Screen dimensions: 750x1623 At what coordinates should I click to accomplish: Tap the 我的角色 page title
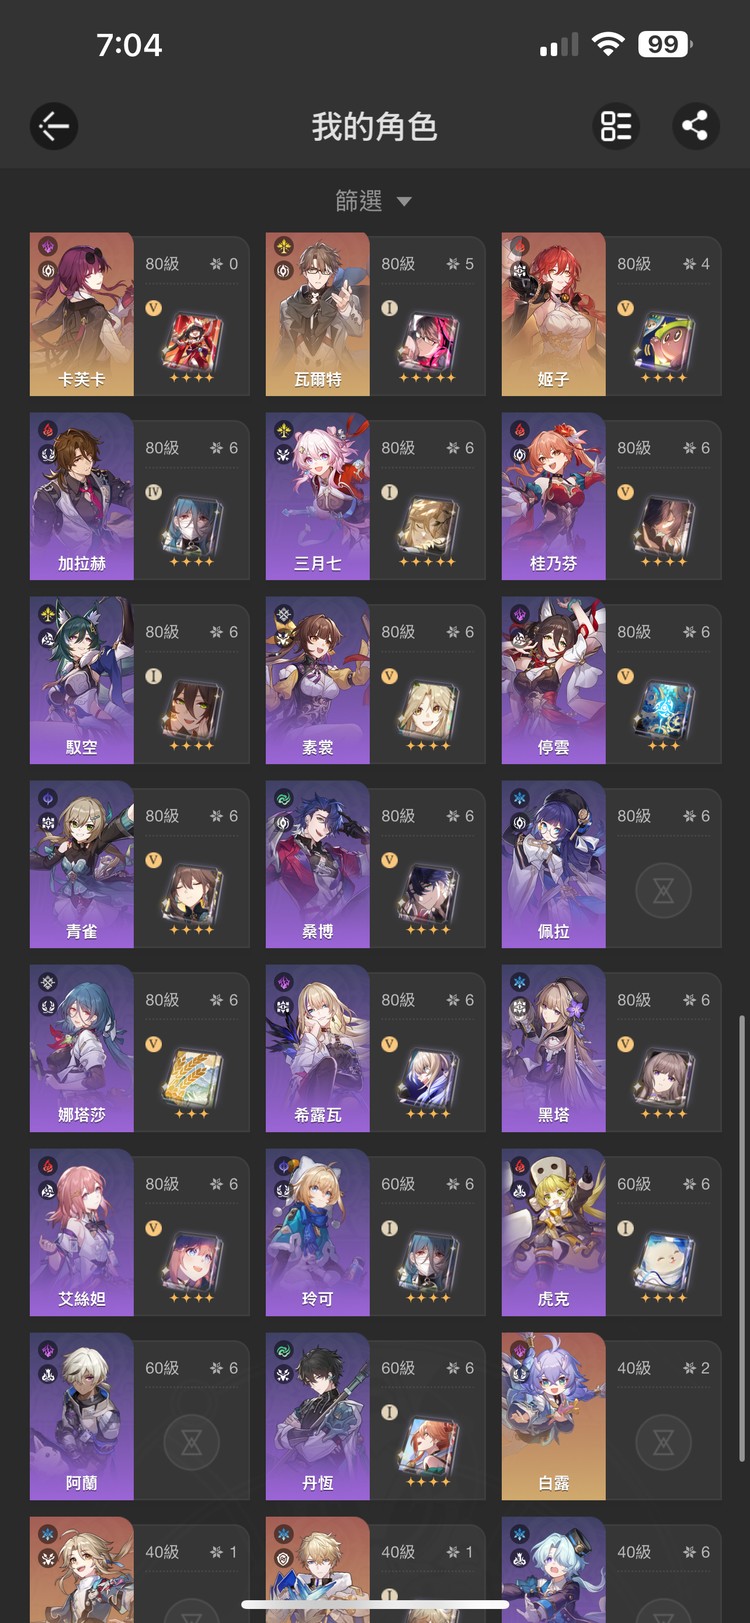[375, 127]
